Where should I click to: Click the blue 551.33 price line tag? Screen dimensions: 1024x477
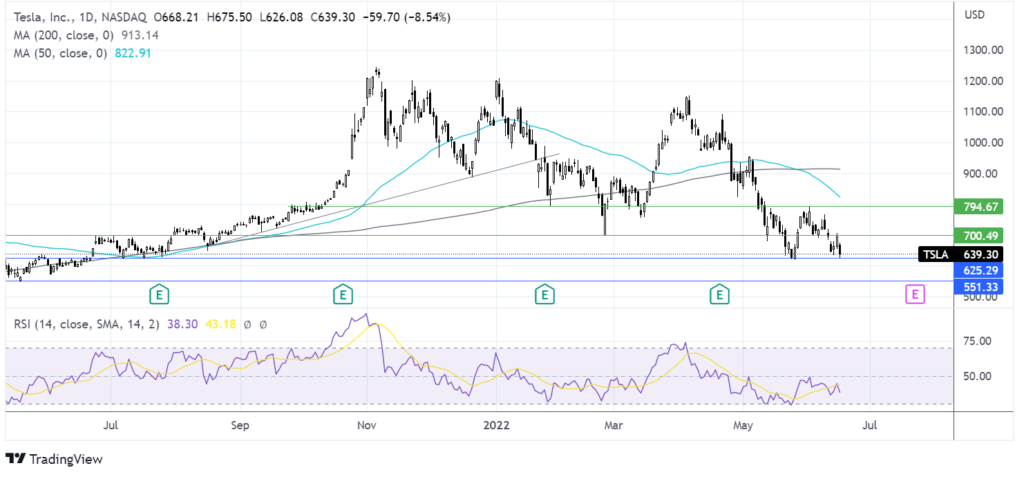pyautogui.click(x=980, y=286)
